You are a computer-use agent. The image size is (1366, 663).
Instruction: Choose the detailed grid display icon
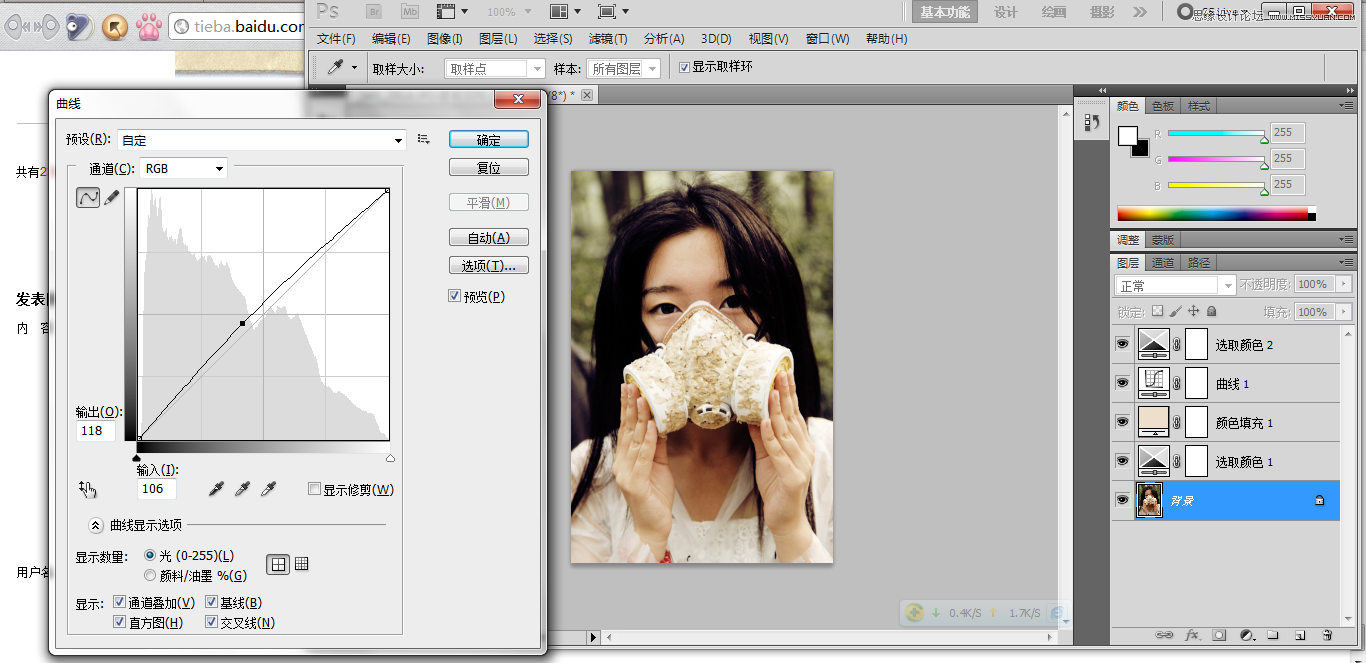302,564
